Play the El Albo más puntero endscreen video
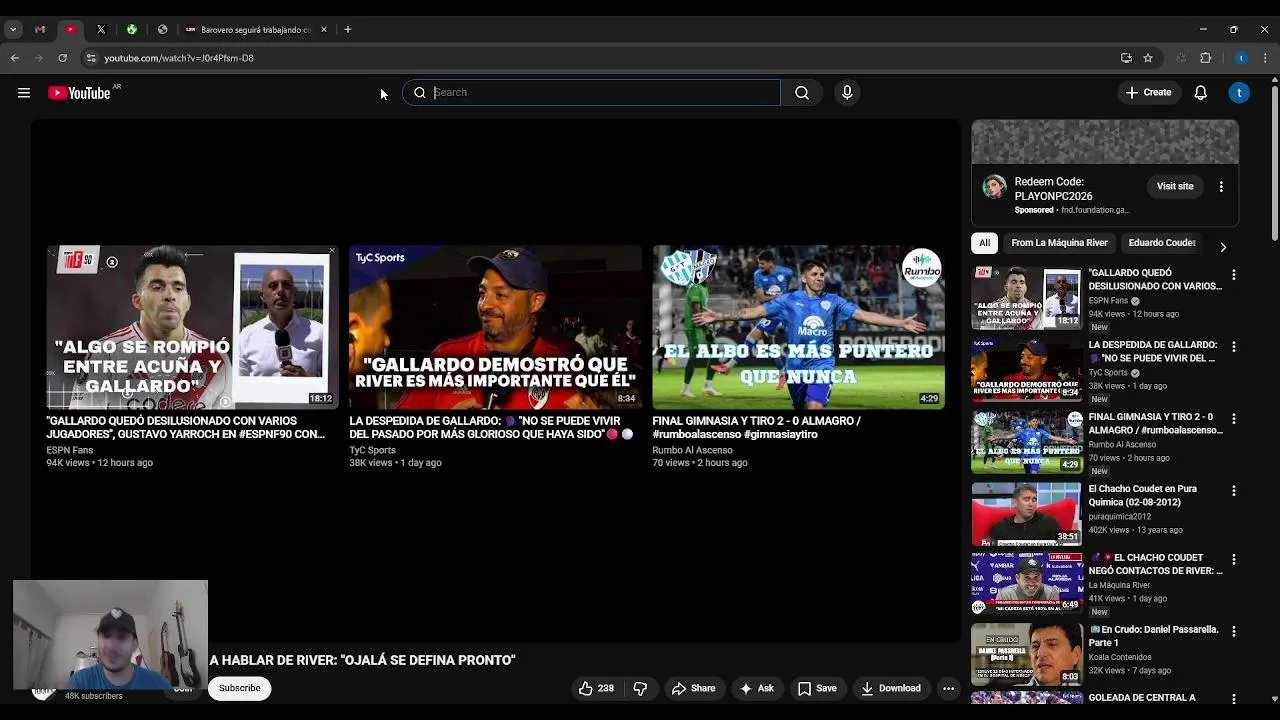The height and width of the screenshot is (720, 1280). [x=798, y=328]
